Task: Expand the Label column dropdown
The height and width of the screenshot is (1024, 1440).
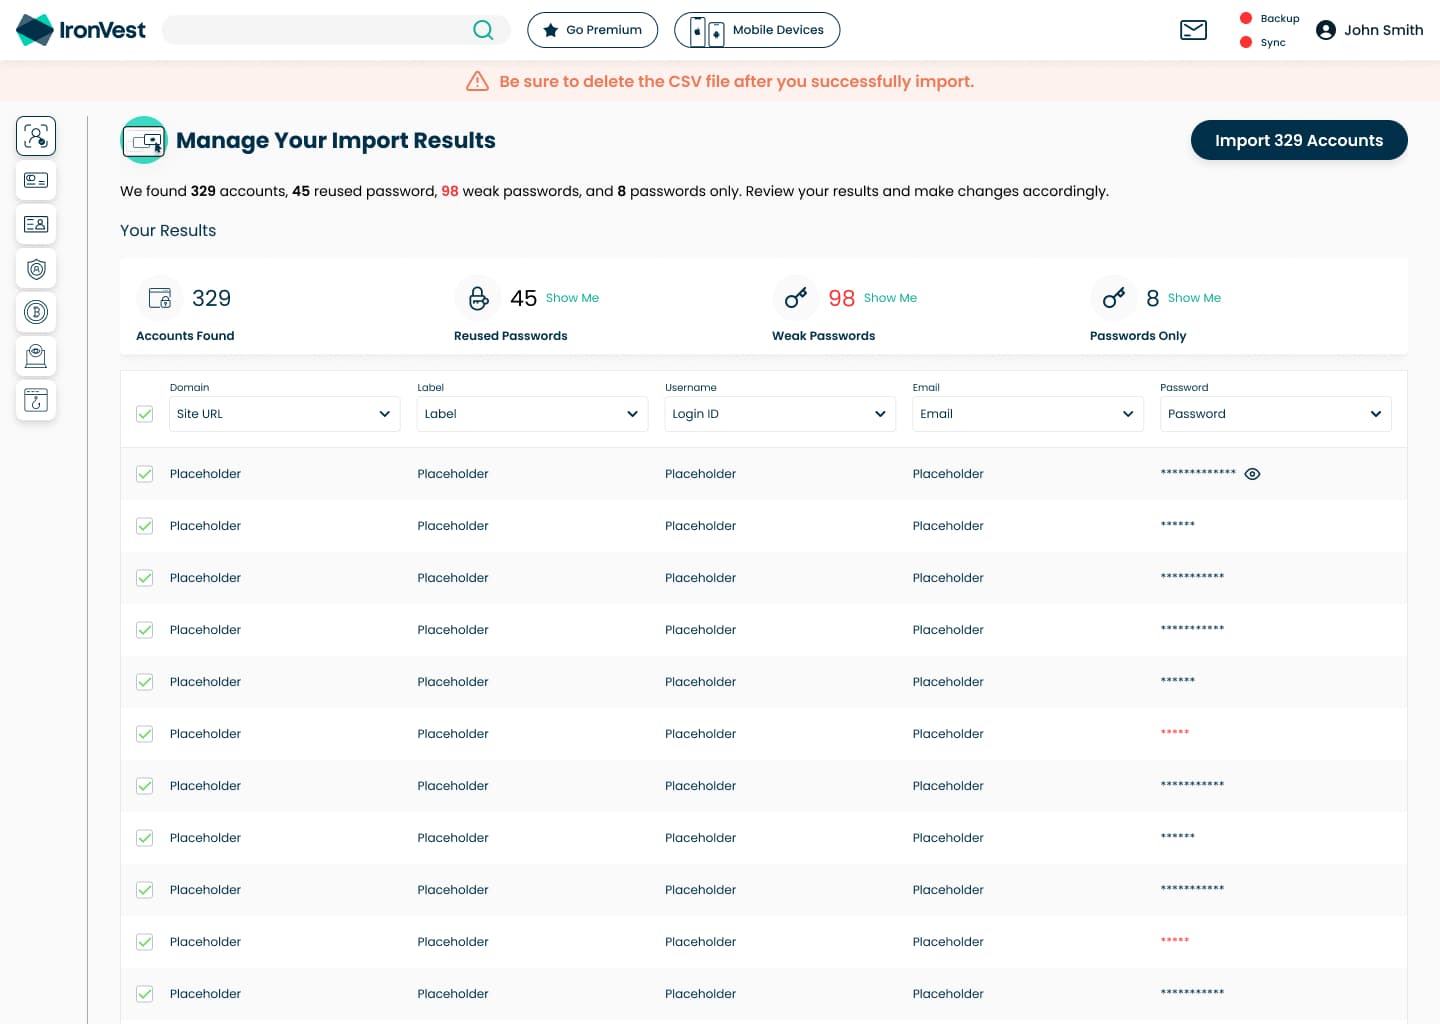Action: click(x=532, y=414)
